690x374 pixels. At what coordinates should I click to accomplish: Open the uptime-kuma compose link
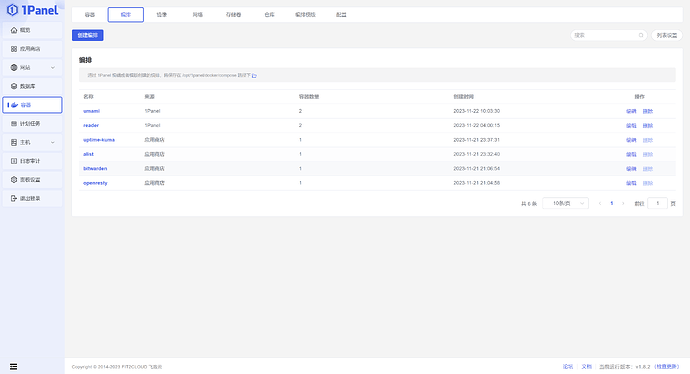point(99,140)
